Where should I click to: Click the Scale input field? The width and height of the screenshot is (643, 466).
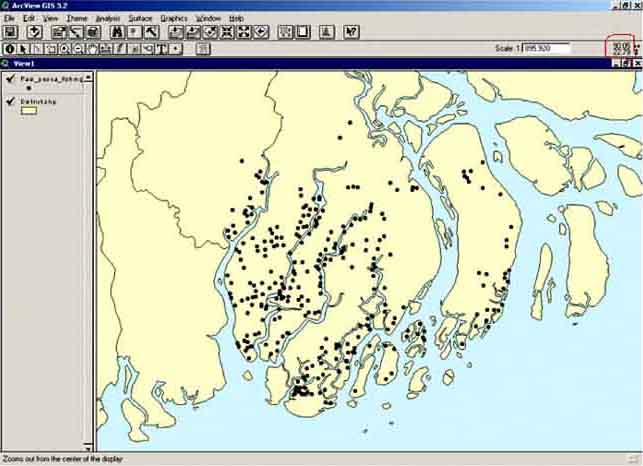coord(546,48)
